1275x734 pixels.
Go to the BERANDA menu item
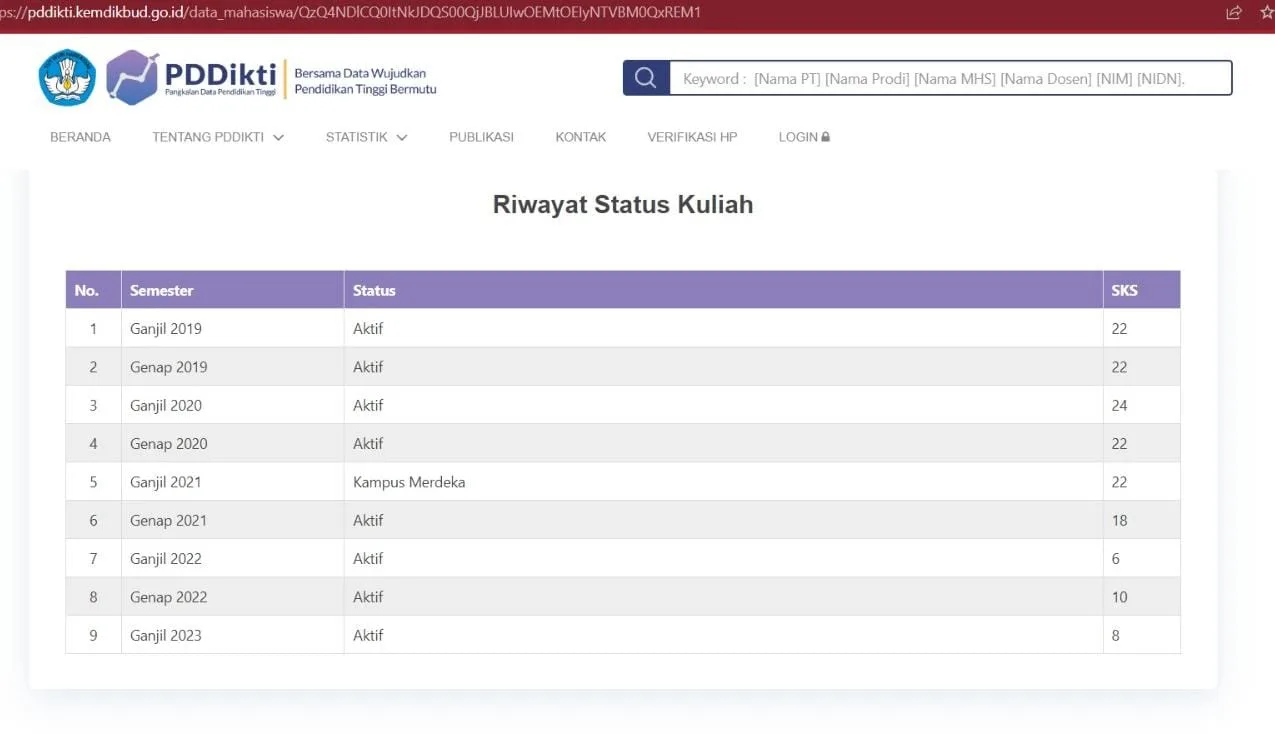(x=80, y=137)
